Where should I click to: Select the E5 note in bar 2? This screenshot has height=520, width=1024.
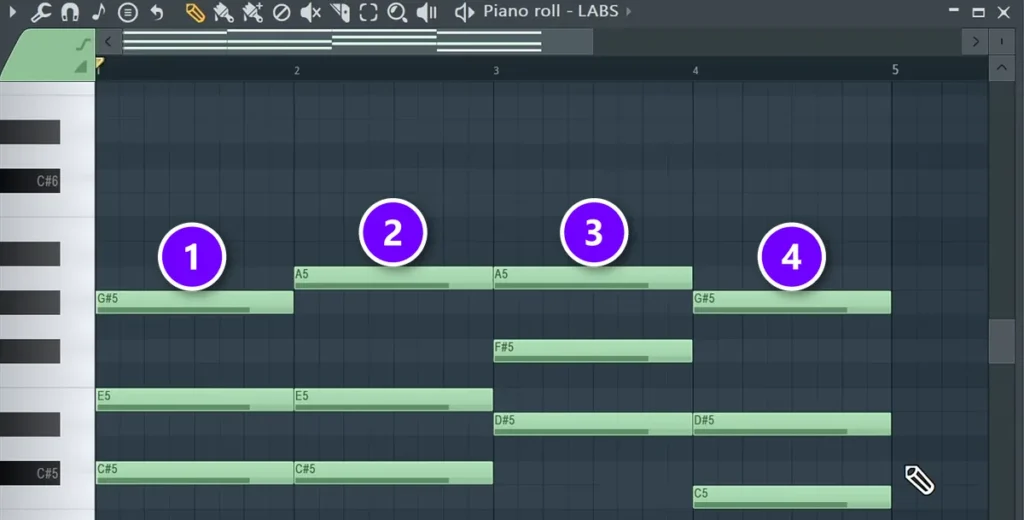click(393, 400)
